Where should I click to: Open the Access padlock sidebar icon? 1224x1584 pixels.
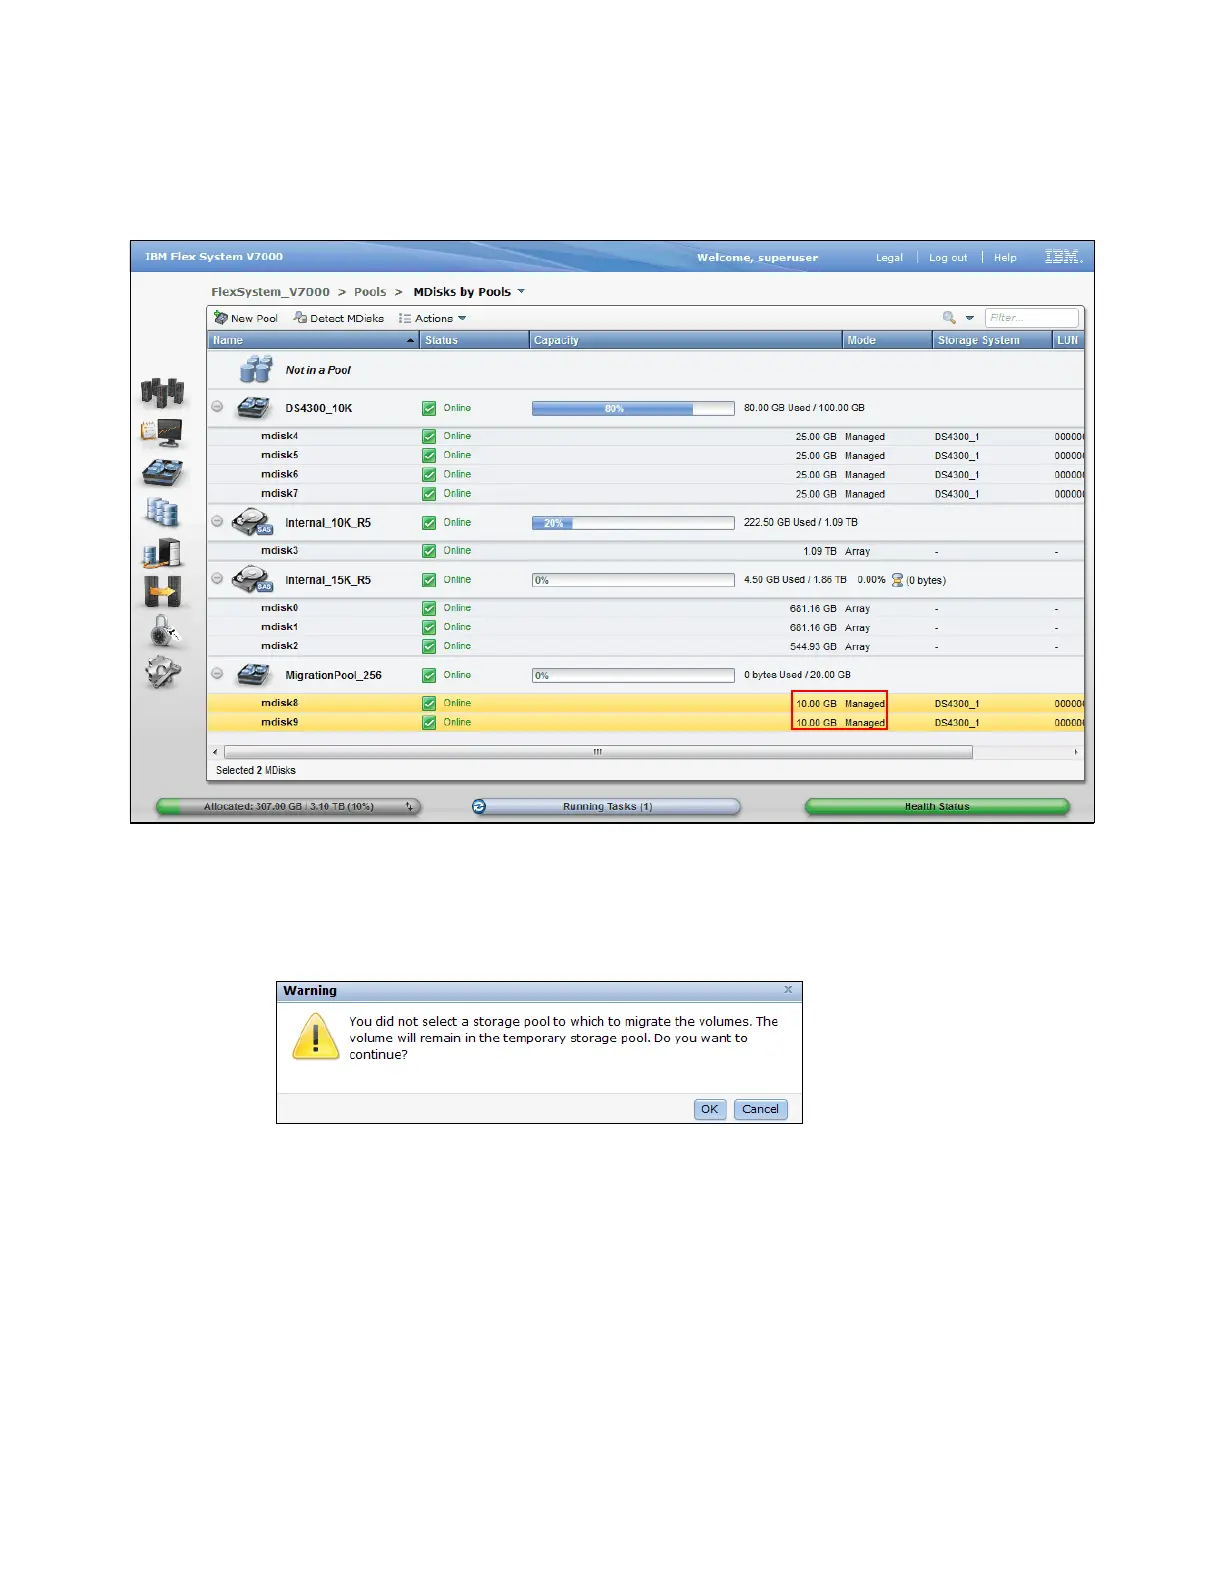click(163, 631)
